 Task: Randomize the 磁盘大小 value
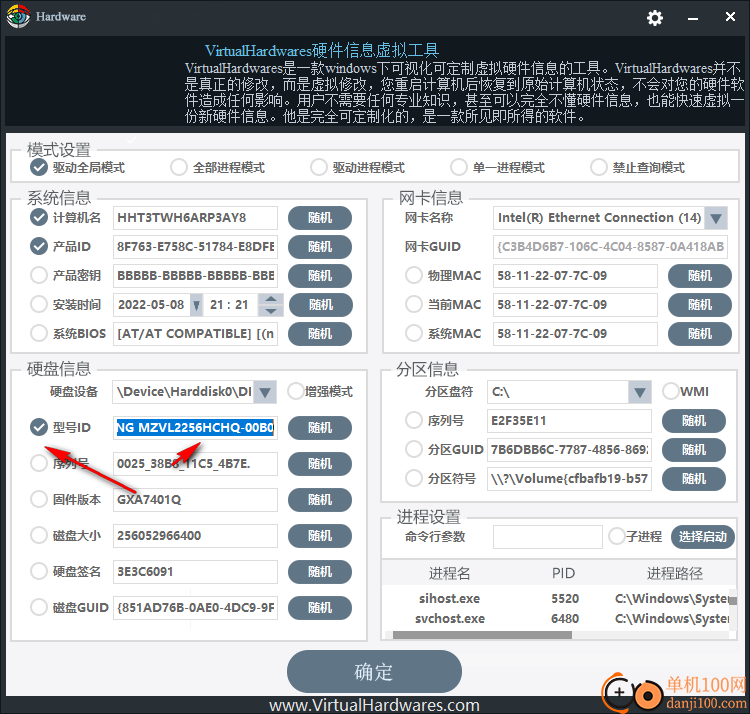[320, 536]
